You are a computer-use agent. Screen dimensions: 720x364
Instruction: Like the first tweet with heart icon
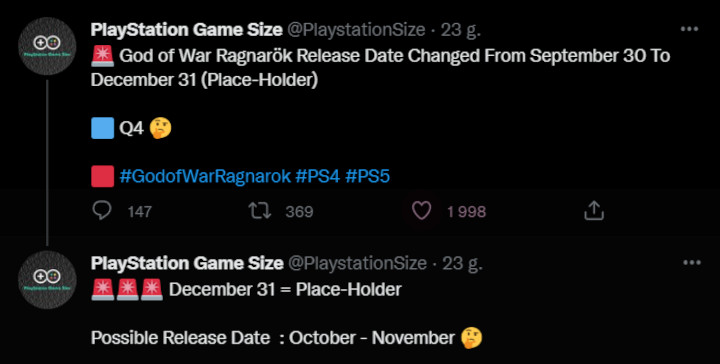click(422, 211)
